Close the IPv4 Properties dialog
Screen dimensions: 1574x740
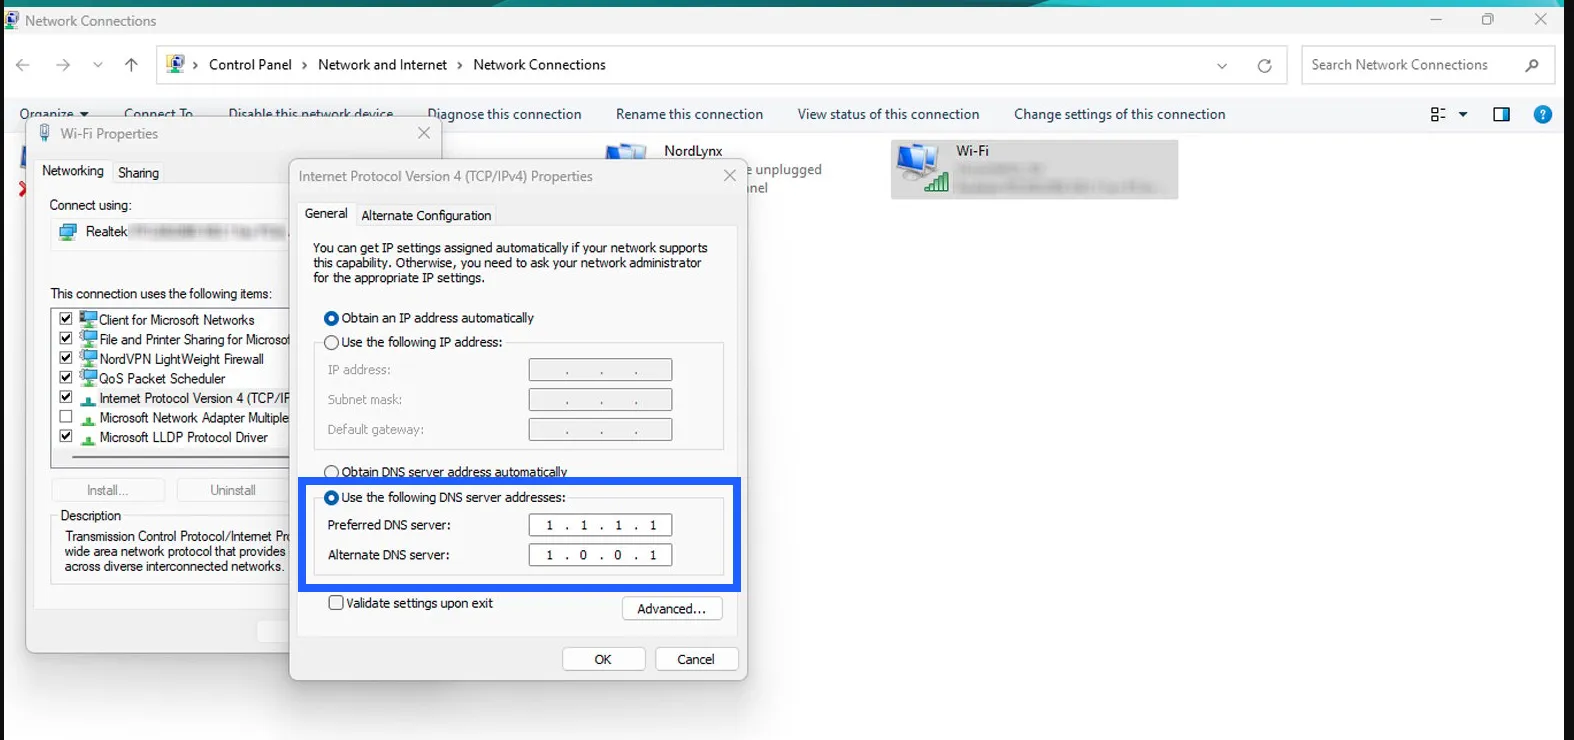pos(730,176)
